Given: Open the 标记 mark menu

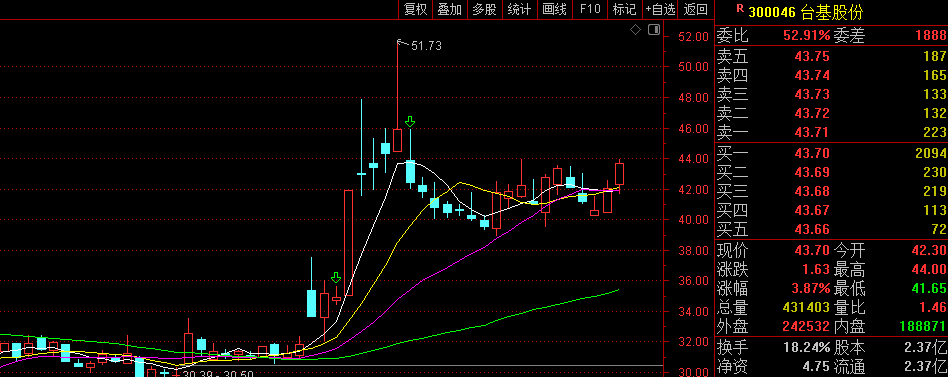Looking at the screenshot, I should (x=625, y=9).
